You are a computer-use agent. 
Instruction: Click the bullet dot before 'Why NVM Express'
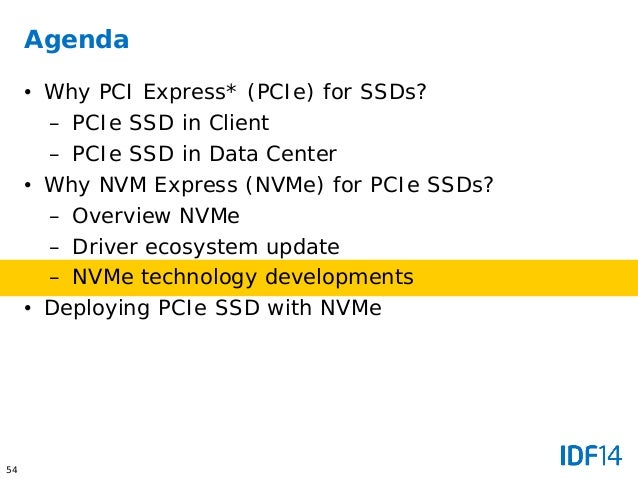[x=28, y=185]
